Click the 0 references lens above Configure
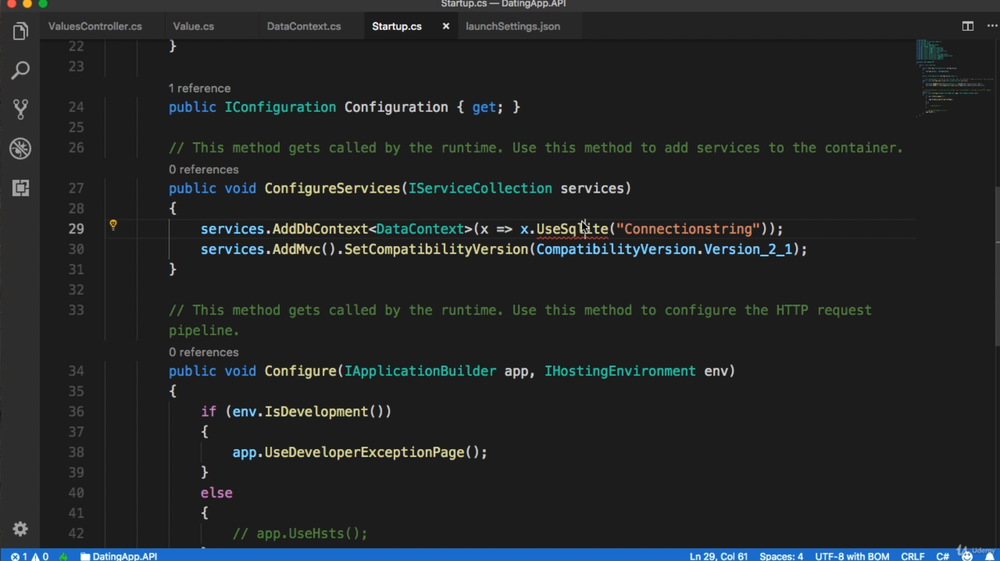 coord(203,353)
